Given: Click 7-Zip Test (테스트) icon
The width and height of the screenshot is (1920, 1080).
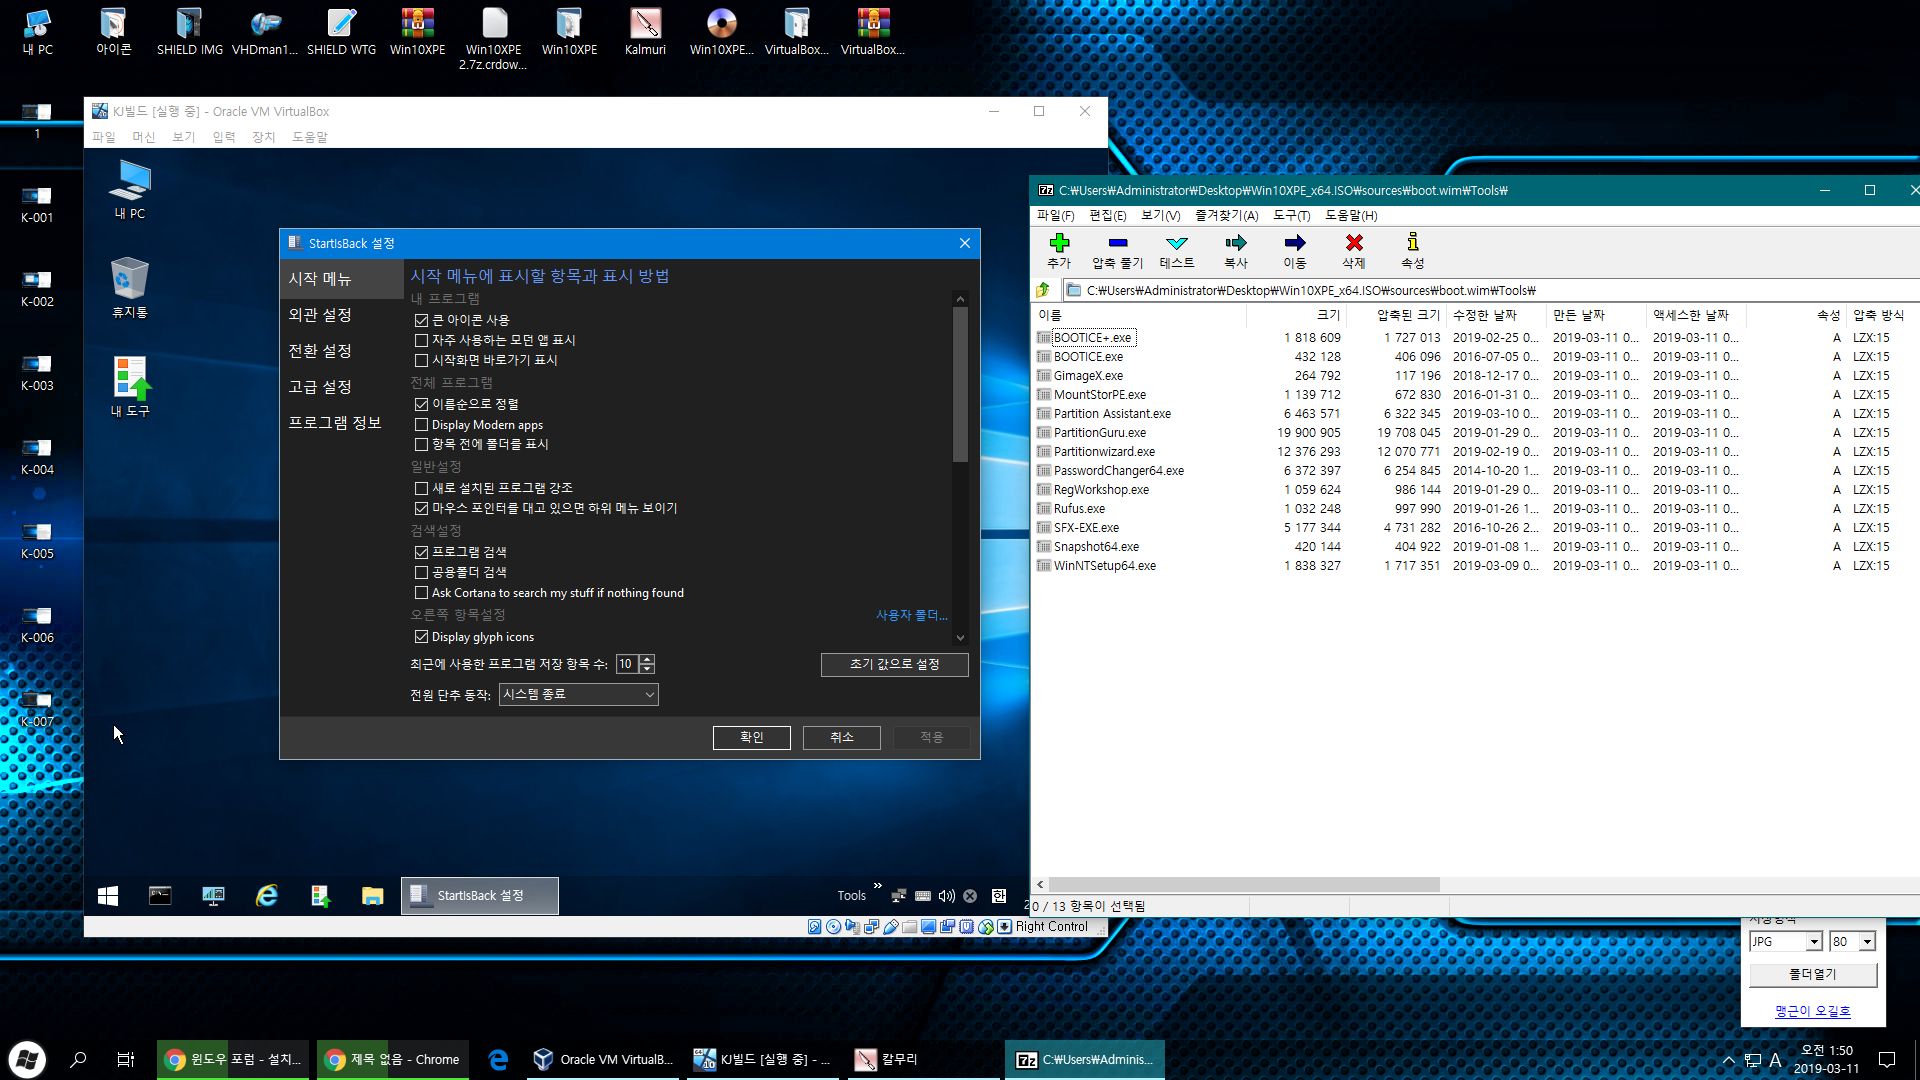Looking at the screenshot, I should click(1177, 243).
